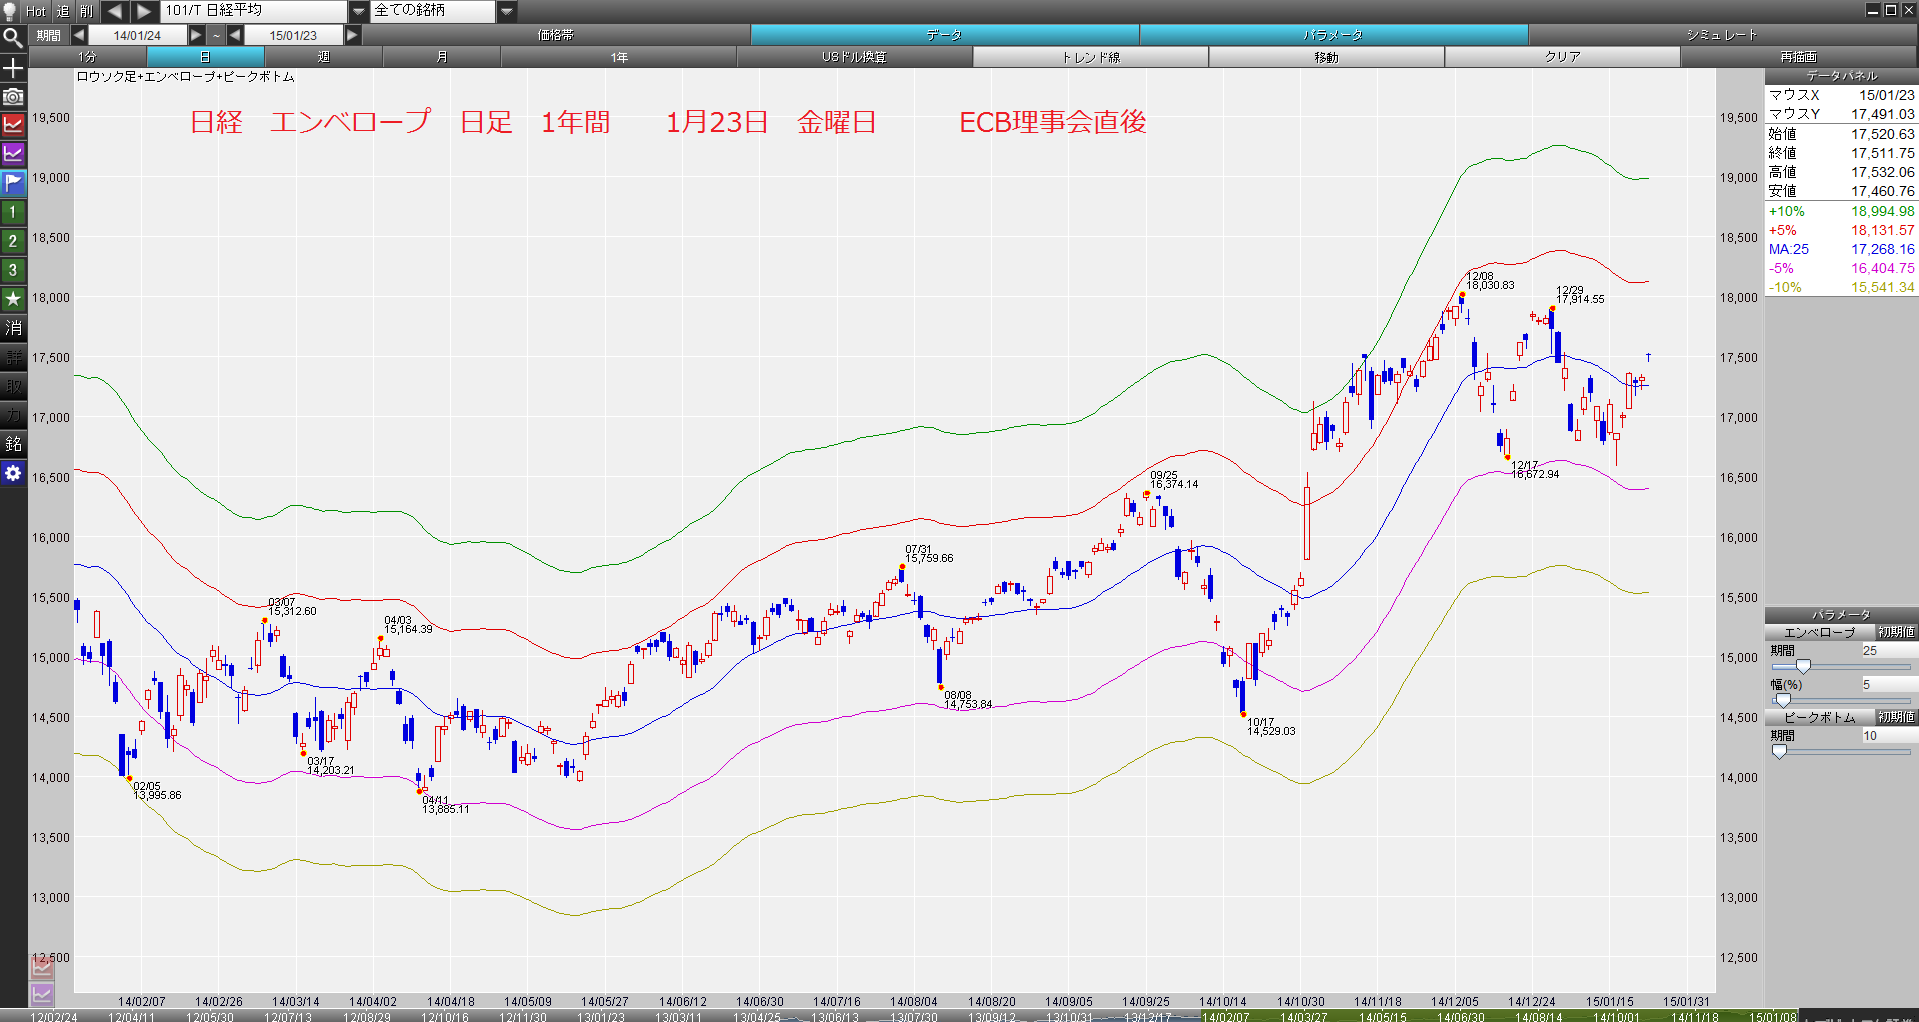Click the 101/T 日経平均 symbol field
The width and height of the screenshot is (1919, 1022).
coord(254,11)
